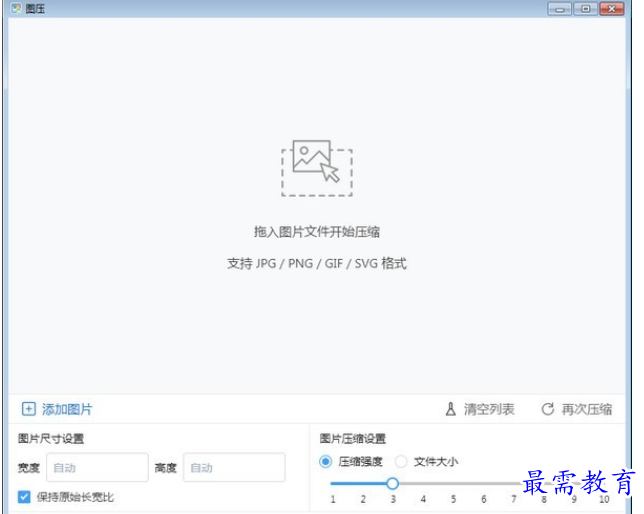The height and width of the screenshot is (514, 644).
Task: Click the compression slider handle at 3
Action: tap(392, 483)
